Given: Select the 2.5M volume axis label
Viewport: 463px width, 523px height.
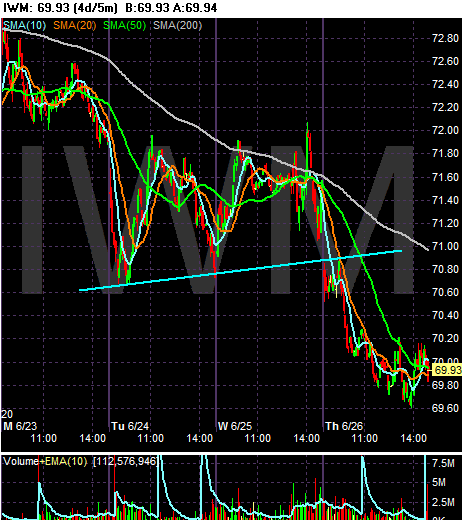Looking at the screenshot, I should click(x=444, y=502).
